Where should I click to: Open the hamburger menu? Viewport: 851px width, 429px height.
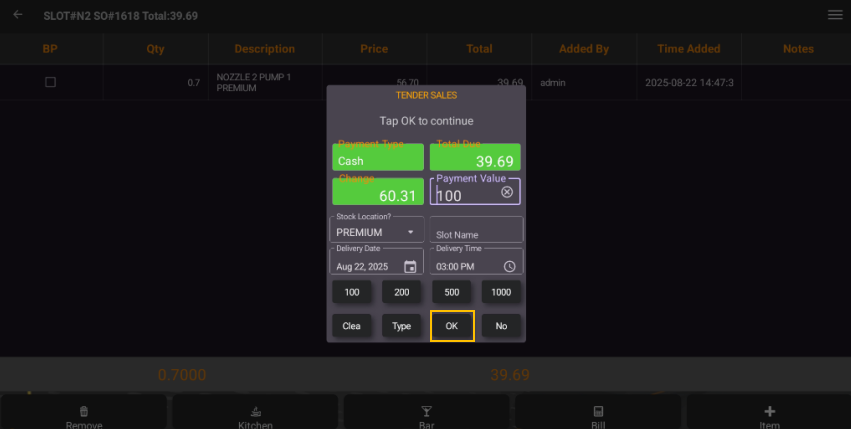(x=834, y=15)
